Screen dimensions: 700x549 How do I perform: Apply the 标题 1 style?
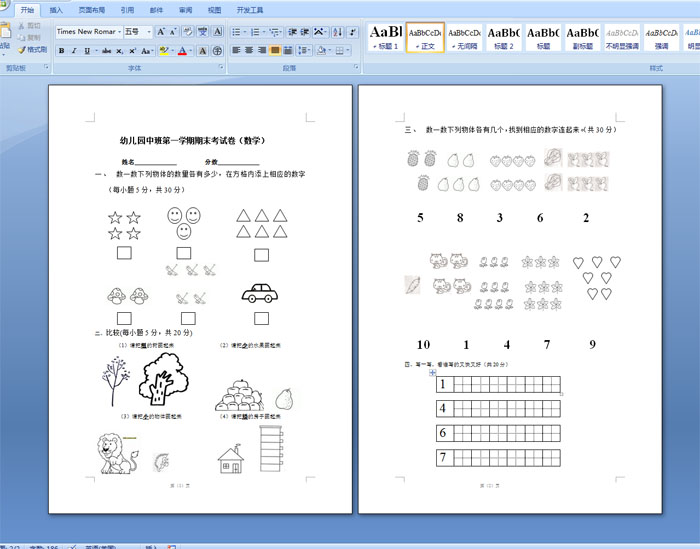pyautogui.click(x=386, y=37)
